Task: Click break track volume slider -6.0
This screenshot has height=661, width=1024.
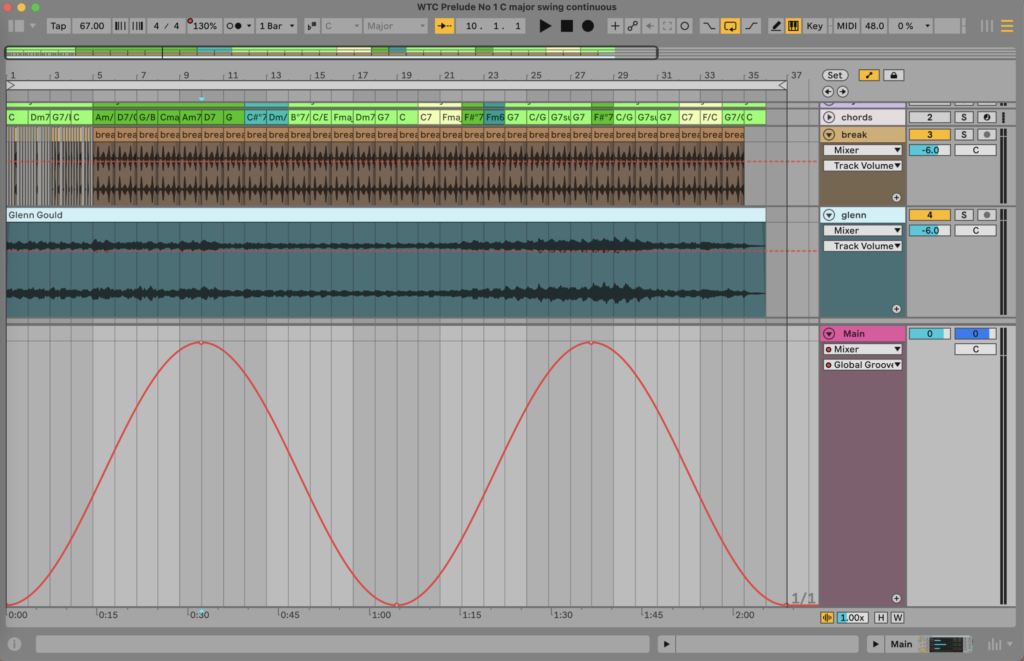Action: coord(929,150)
